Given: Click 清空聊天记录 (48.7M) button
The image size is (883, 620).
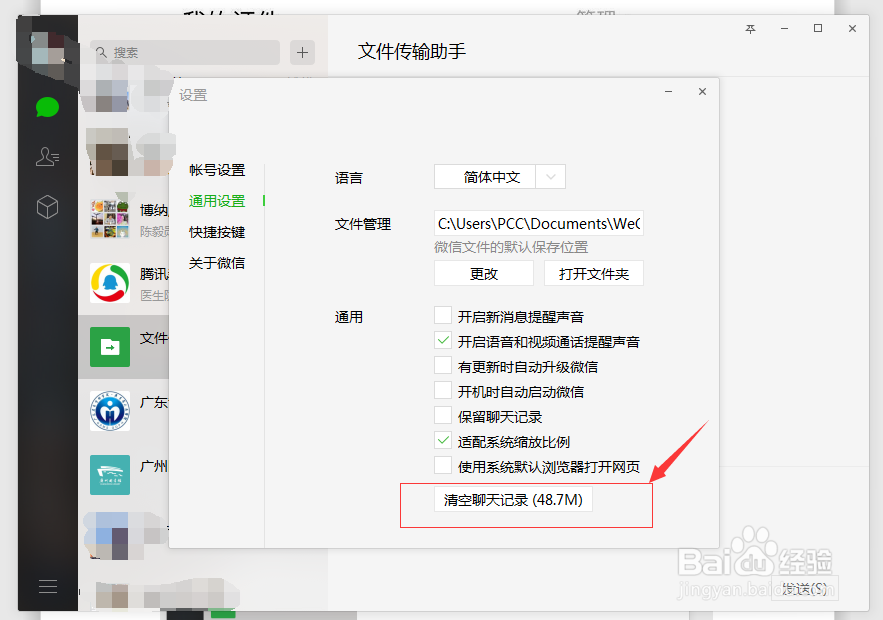Looking at the screenshot, I should pyautogui.click(x=513, y=499).
